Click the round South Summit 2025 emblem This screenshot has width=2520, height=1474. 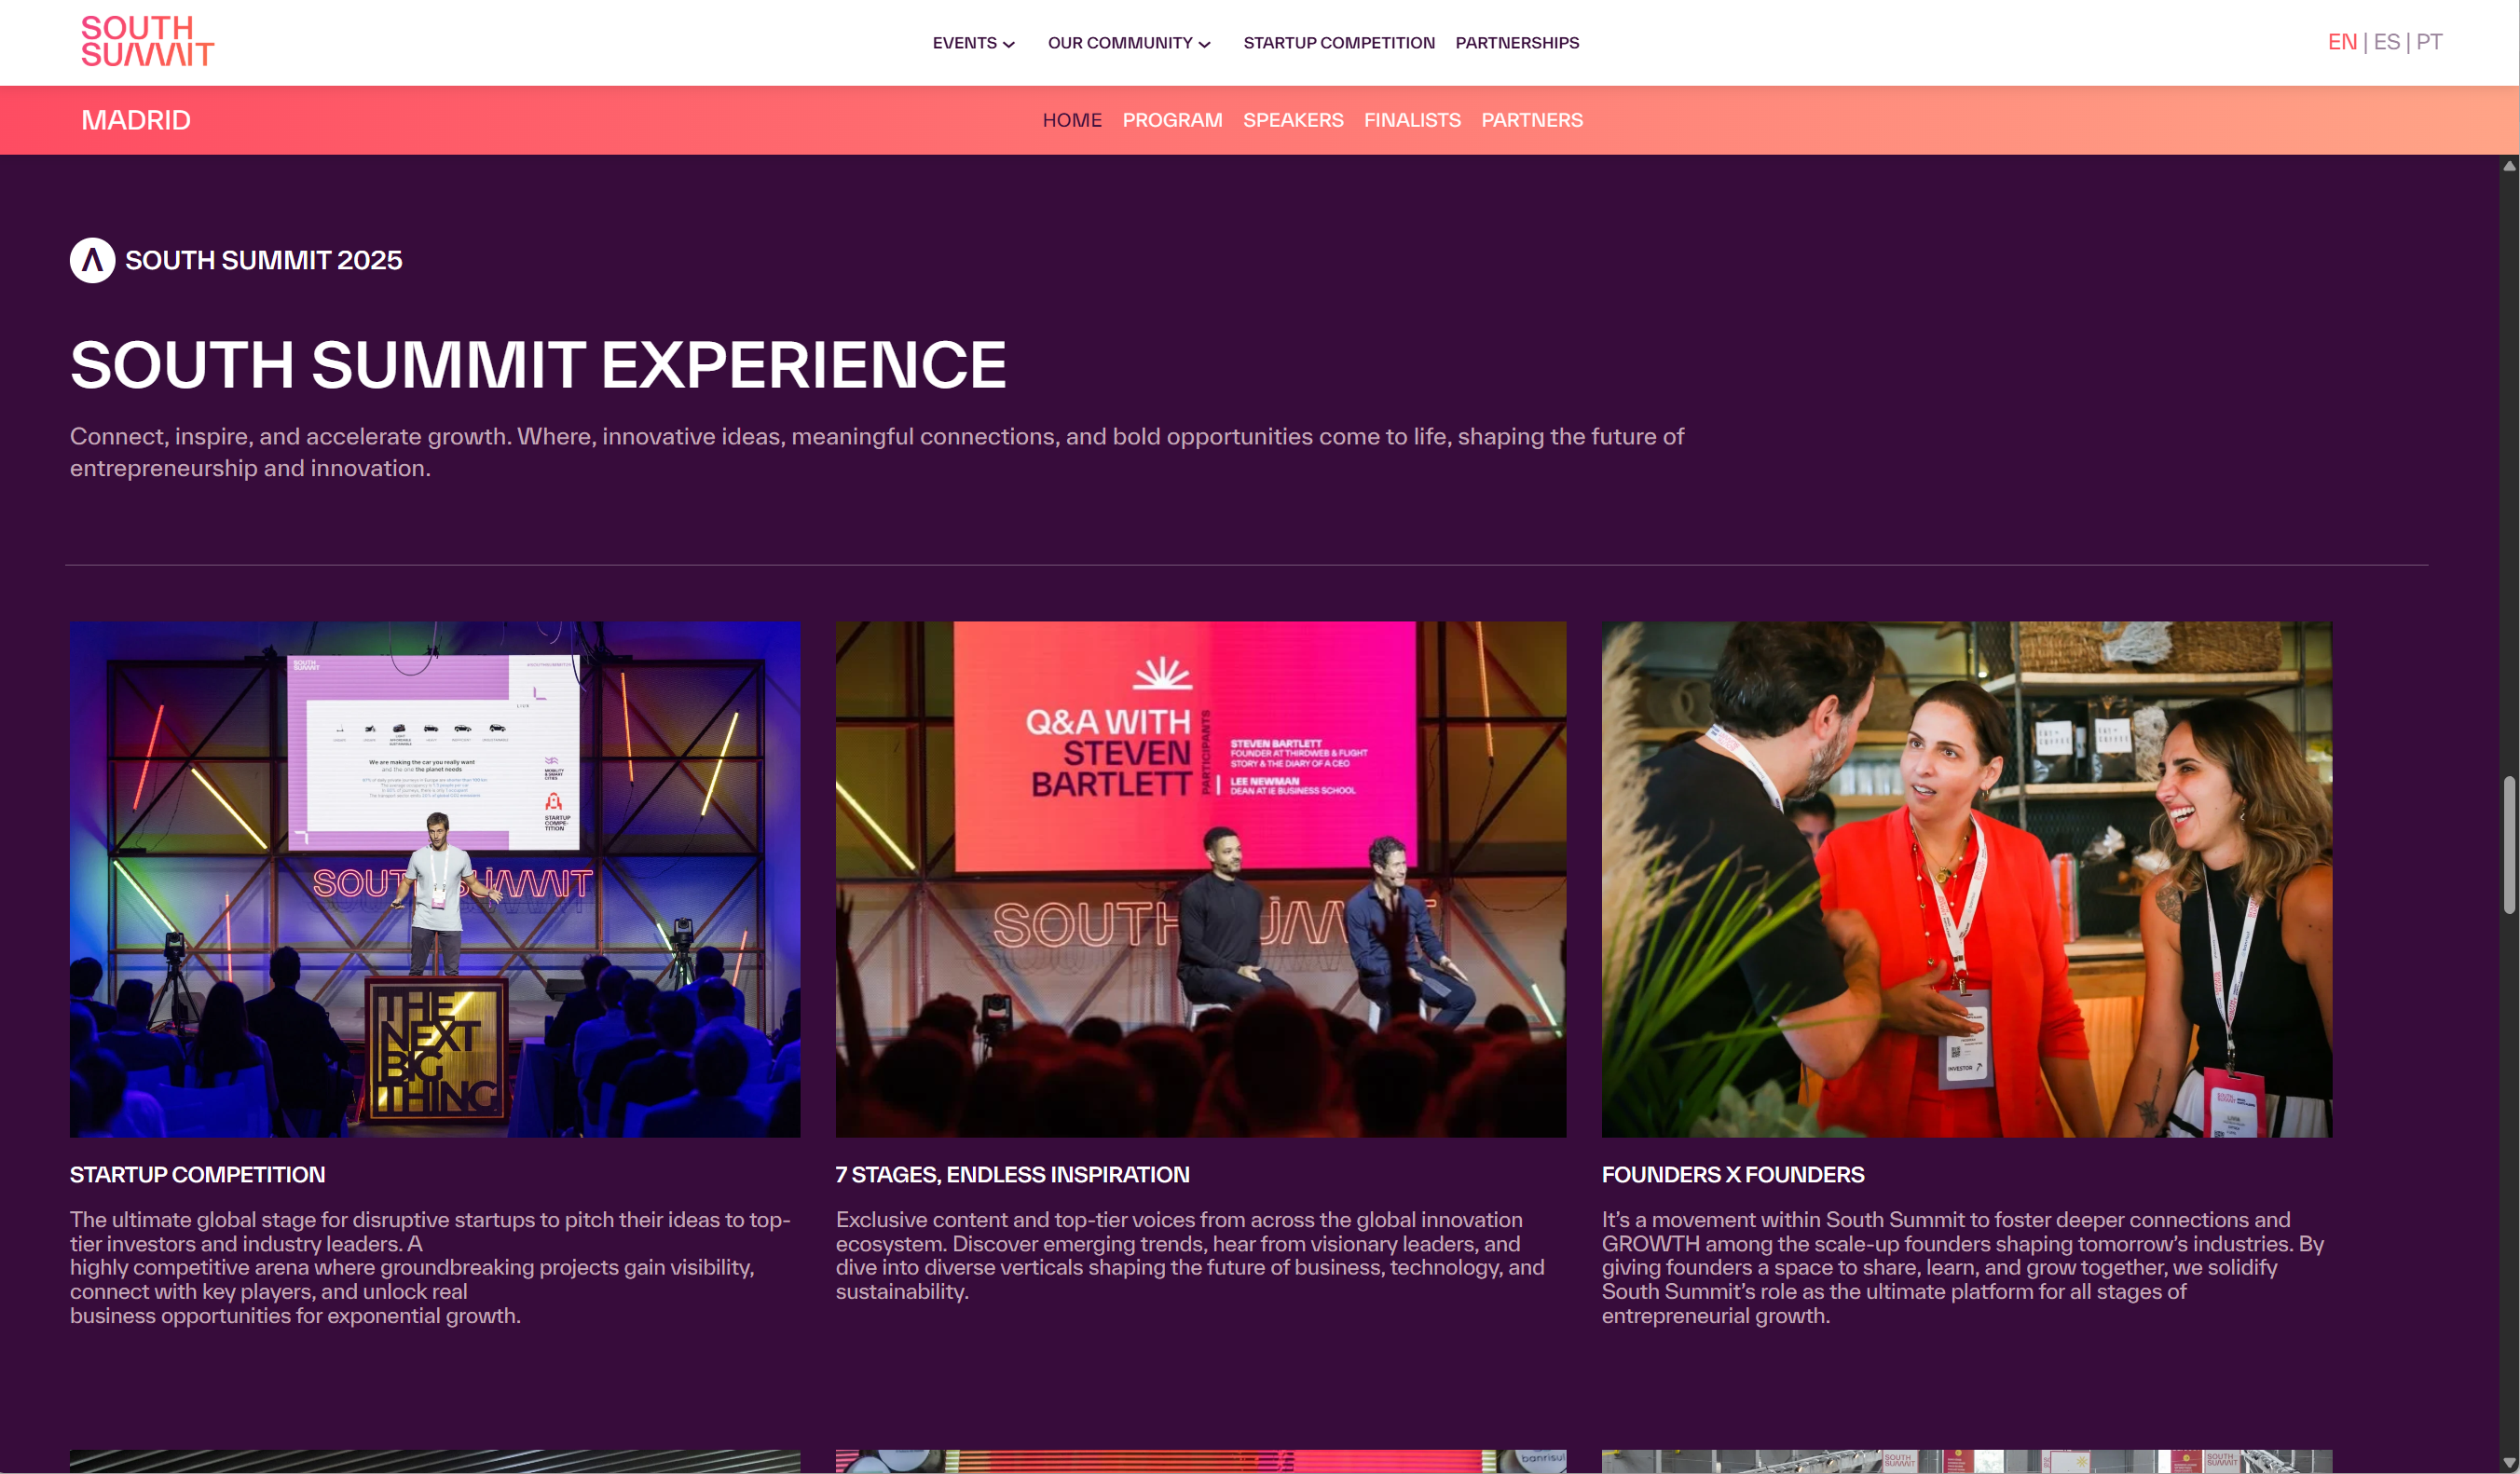(92, 260)
